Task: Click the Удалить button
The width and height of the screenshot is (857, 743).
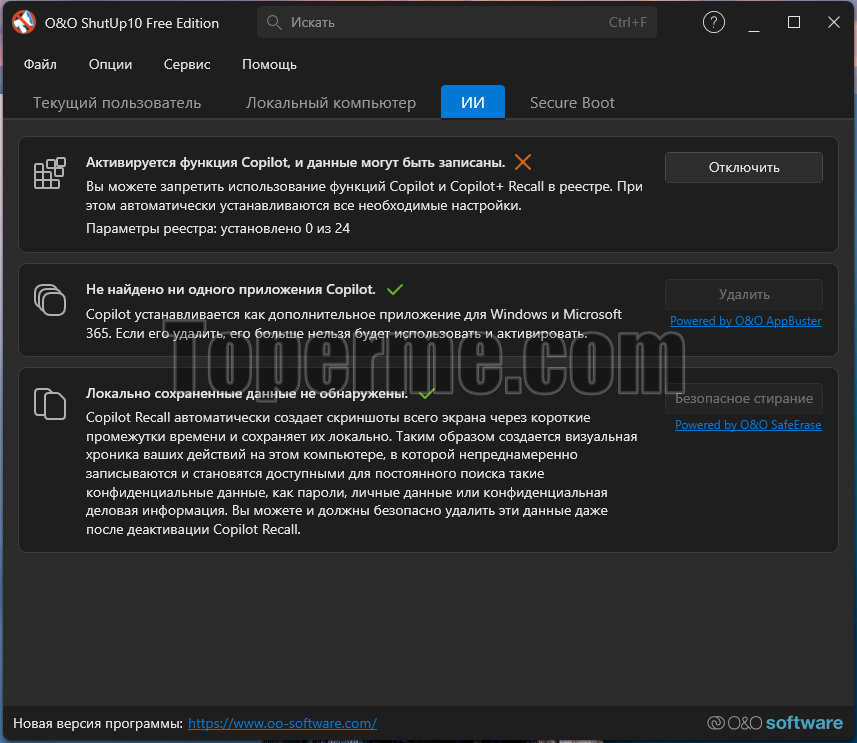Action: tap(744, 294)
